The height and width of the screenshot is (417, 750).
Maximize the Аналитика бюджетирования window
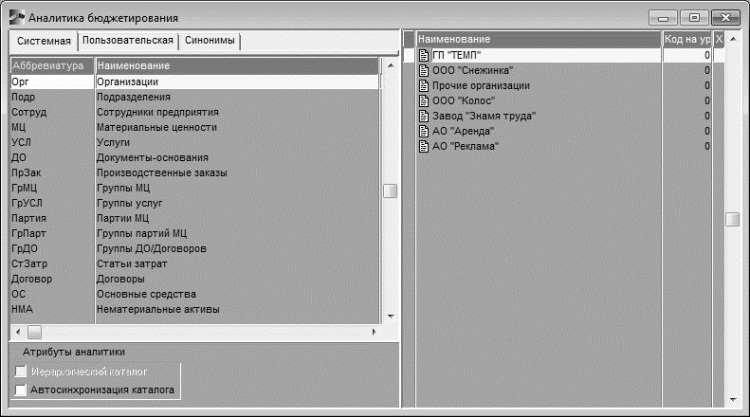tap(694, 18)
